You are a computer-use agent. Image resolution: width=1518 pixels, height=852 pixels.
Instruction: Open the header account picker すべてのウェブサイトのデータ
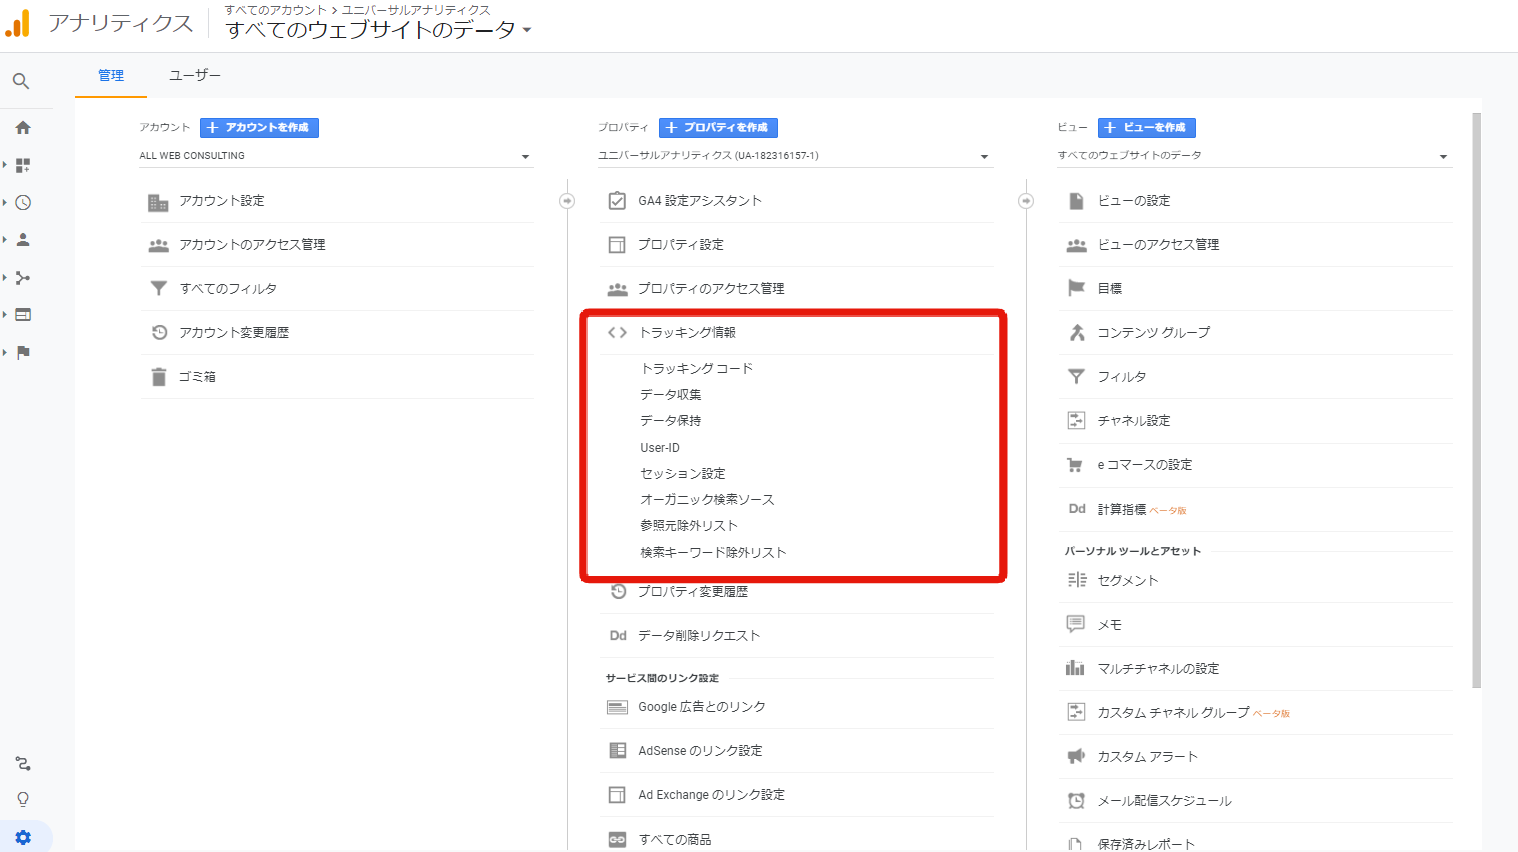point(378,30)
